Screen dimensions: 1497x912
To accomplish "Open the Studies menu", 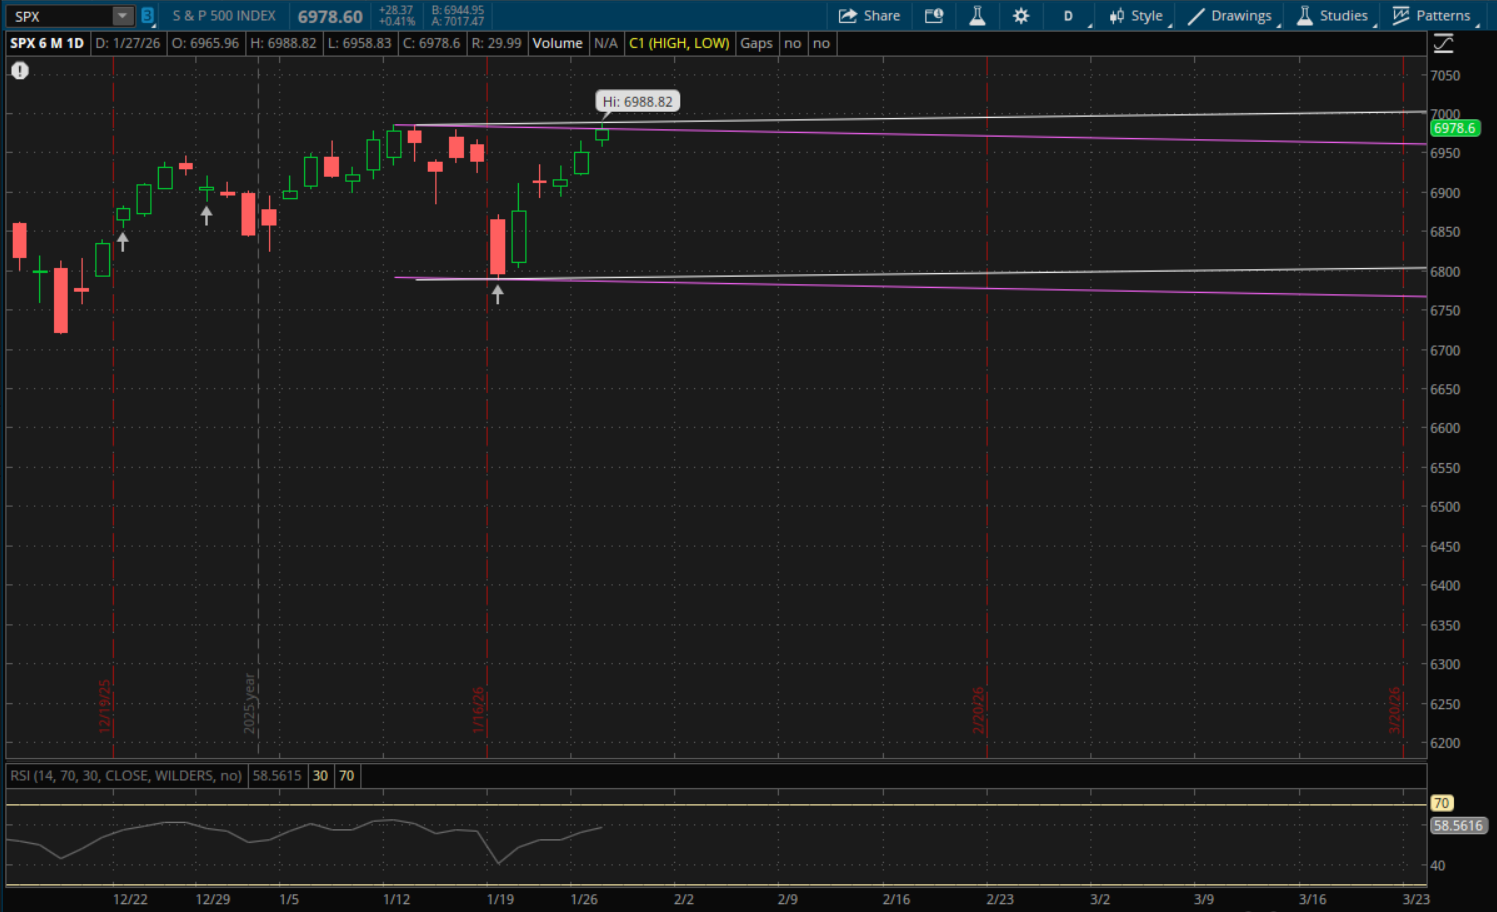I will click(x=1332, y=16).
